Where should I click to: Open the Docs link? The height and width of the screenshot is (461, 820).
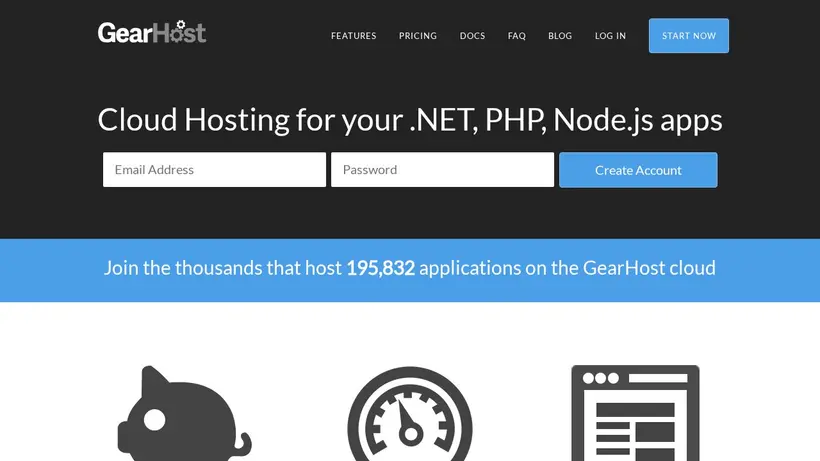pos(472,36)
